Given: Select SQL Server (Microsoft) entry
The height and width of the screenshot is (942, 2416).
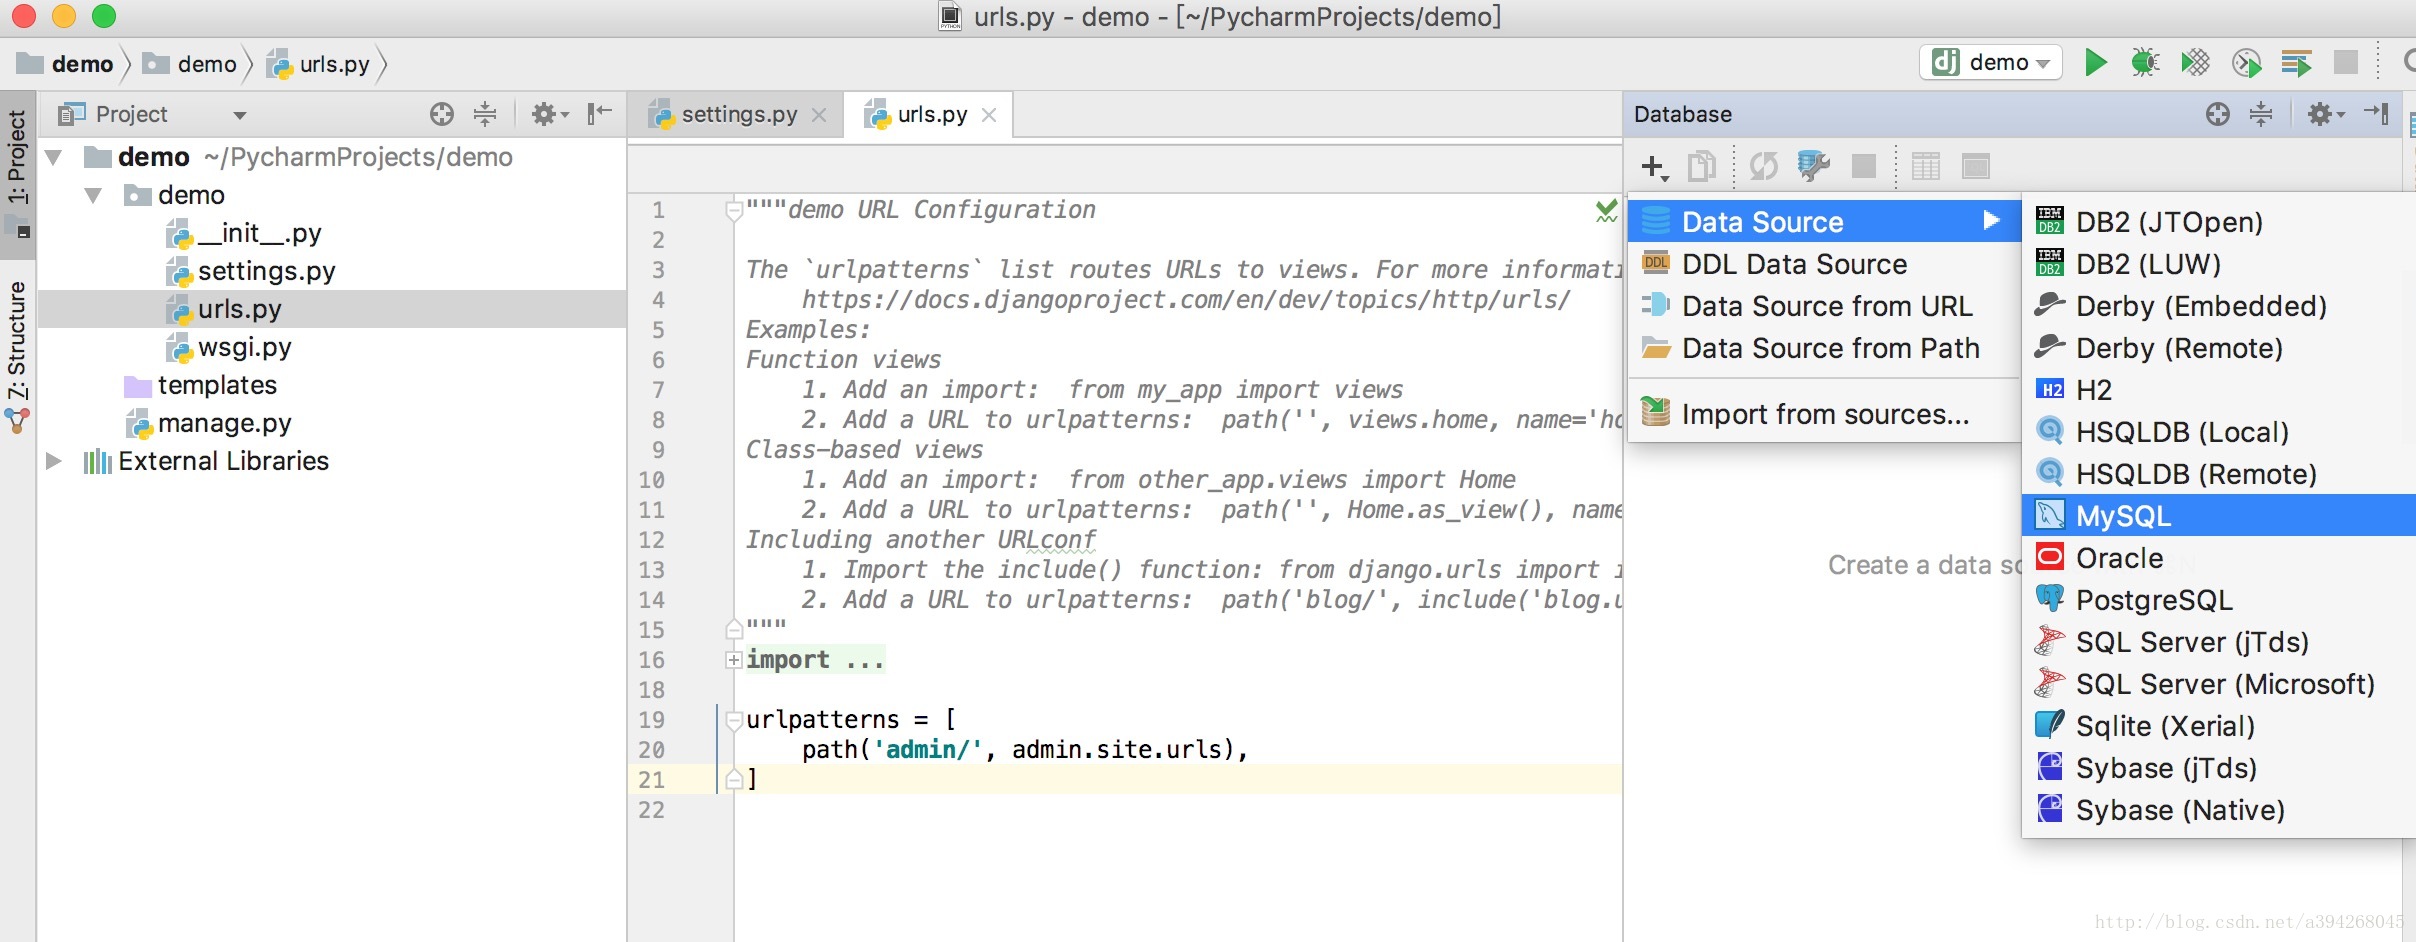Looking at the screenshot, I should 2219,684.
